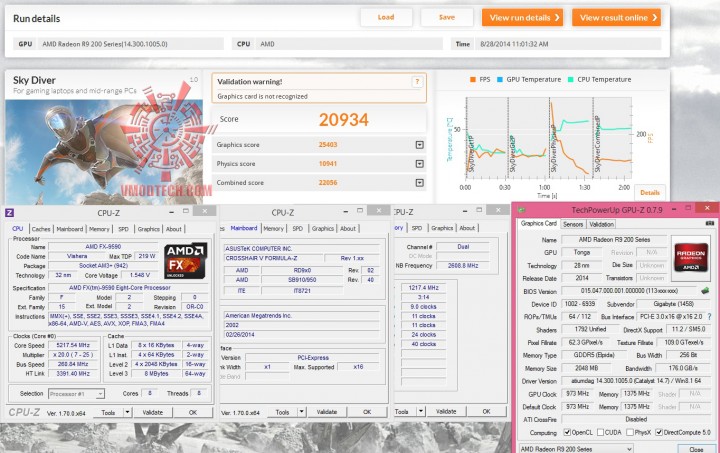The image size is (720, 453).
Task: Expand Combined score details
Action: coord(419,183)
